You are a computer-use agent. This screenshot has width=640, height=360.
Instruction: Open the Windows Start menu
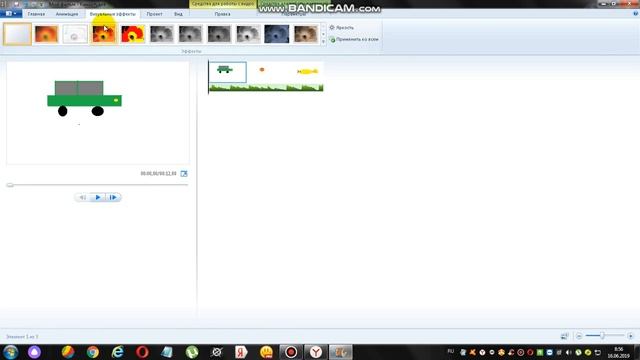pos(10,352)
